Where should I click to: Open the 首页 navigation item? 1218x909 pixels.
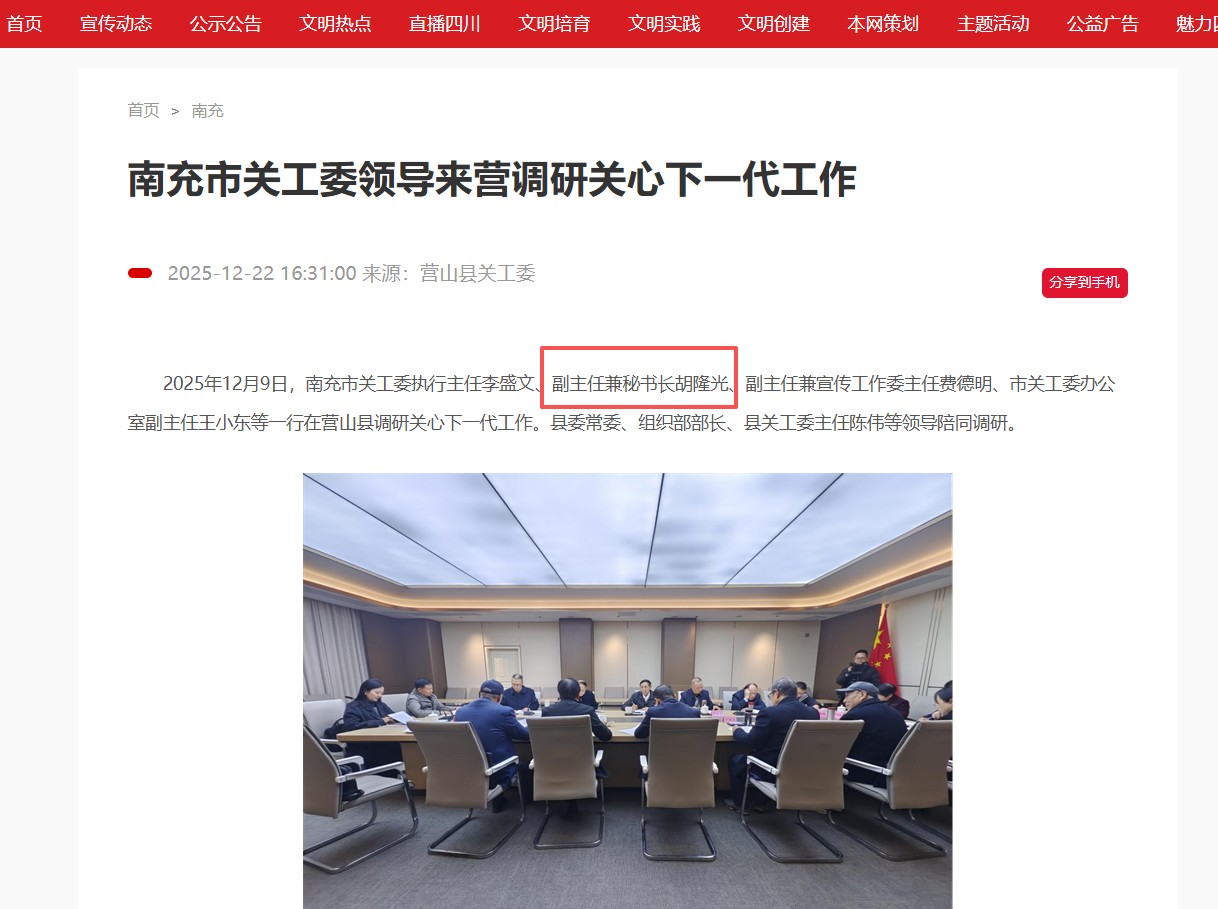point(24,23)
